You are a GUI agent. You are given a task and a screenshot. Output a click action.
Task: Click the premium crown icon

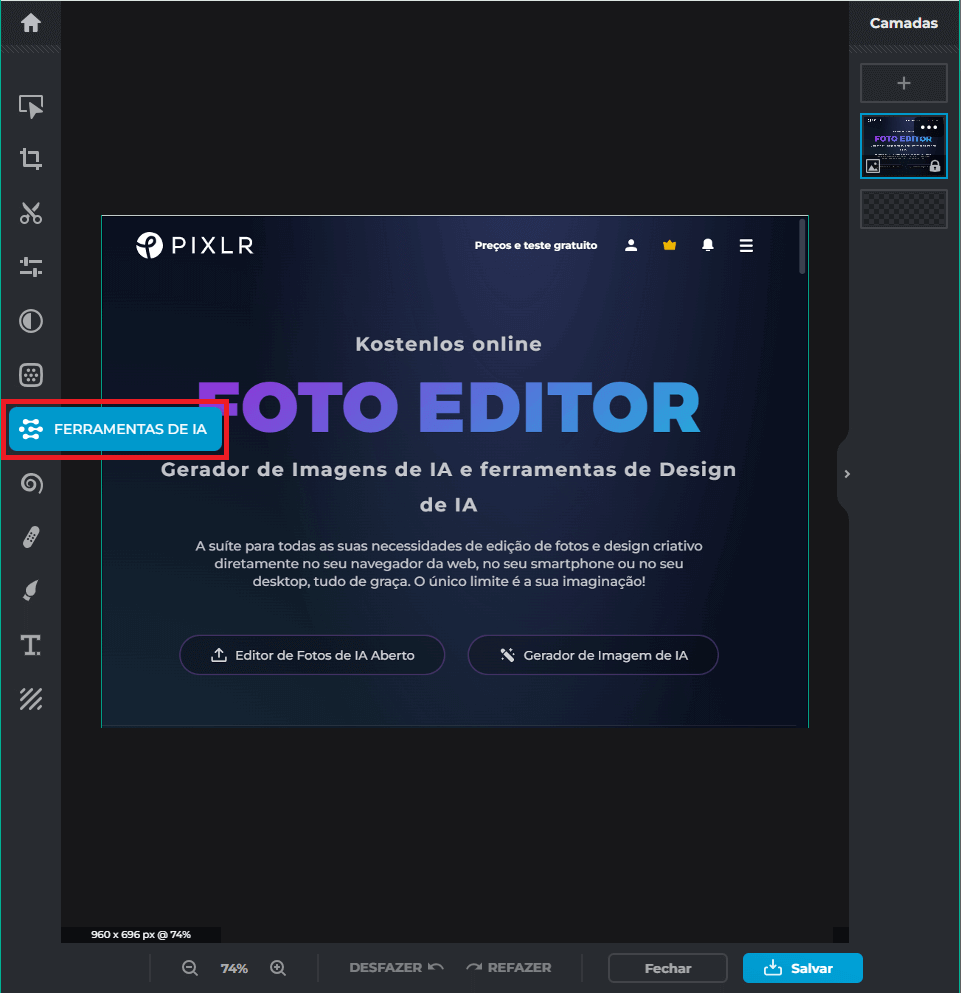(x=669, y=245)
